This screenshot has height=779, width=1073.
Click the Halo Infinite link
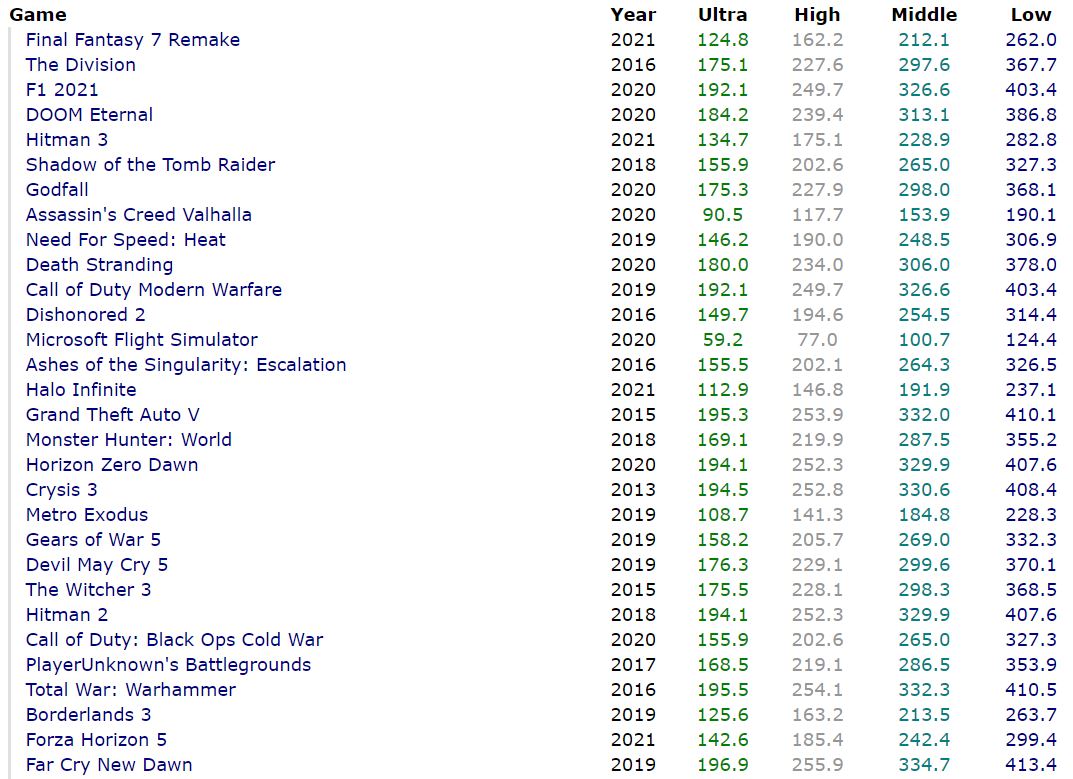pyautogui.click(x=81, y=390)
